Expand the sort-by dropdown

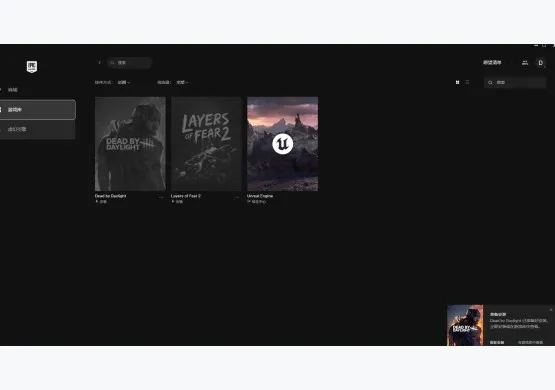(x=124, y=82)
